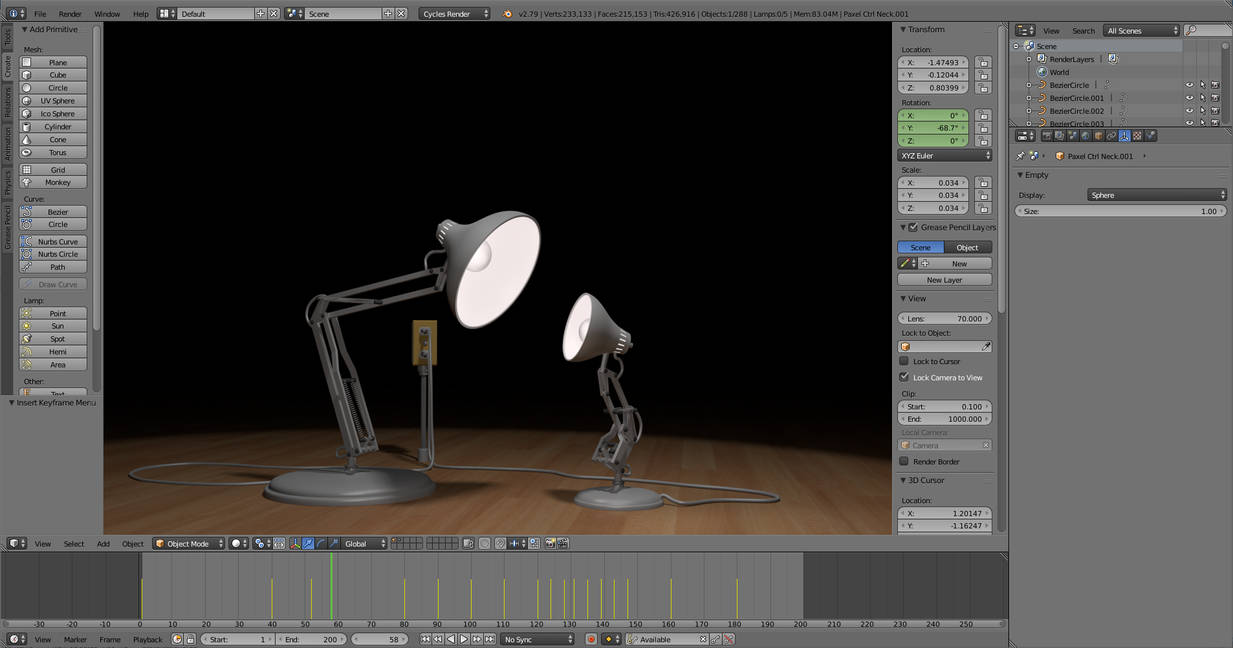This screenshot has width=1233, height=648.
Task: Open the Object properties tab icon
Action: tap(1099, 136)
